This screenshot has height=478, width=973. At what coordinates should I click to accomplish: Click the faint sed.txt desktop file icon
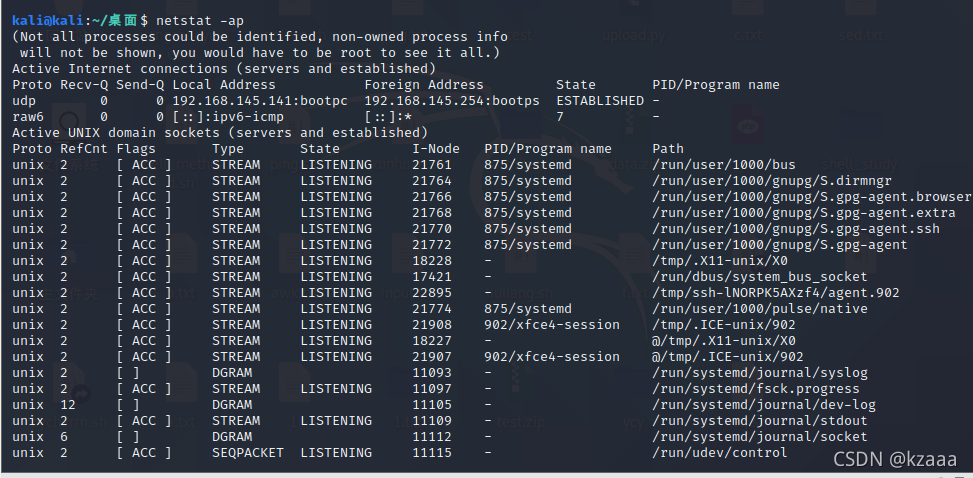click(x=859, y=25)
